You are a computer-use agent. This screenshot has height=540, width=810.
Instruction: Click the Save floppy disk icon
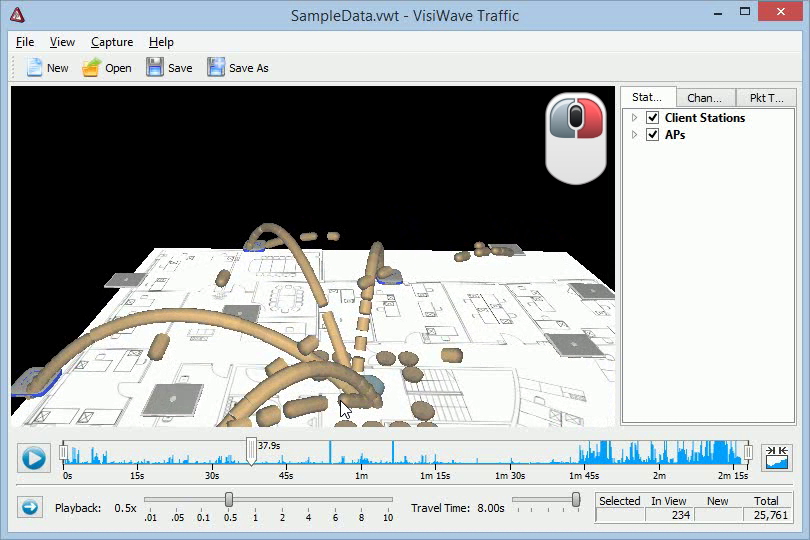pos(154,68)
